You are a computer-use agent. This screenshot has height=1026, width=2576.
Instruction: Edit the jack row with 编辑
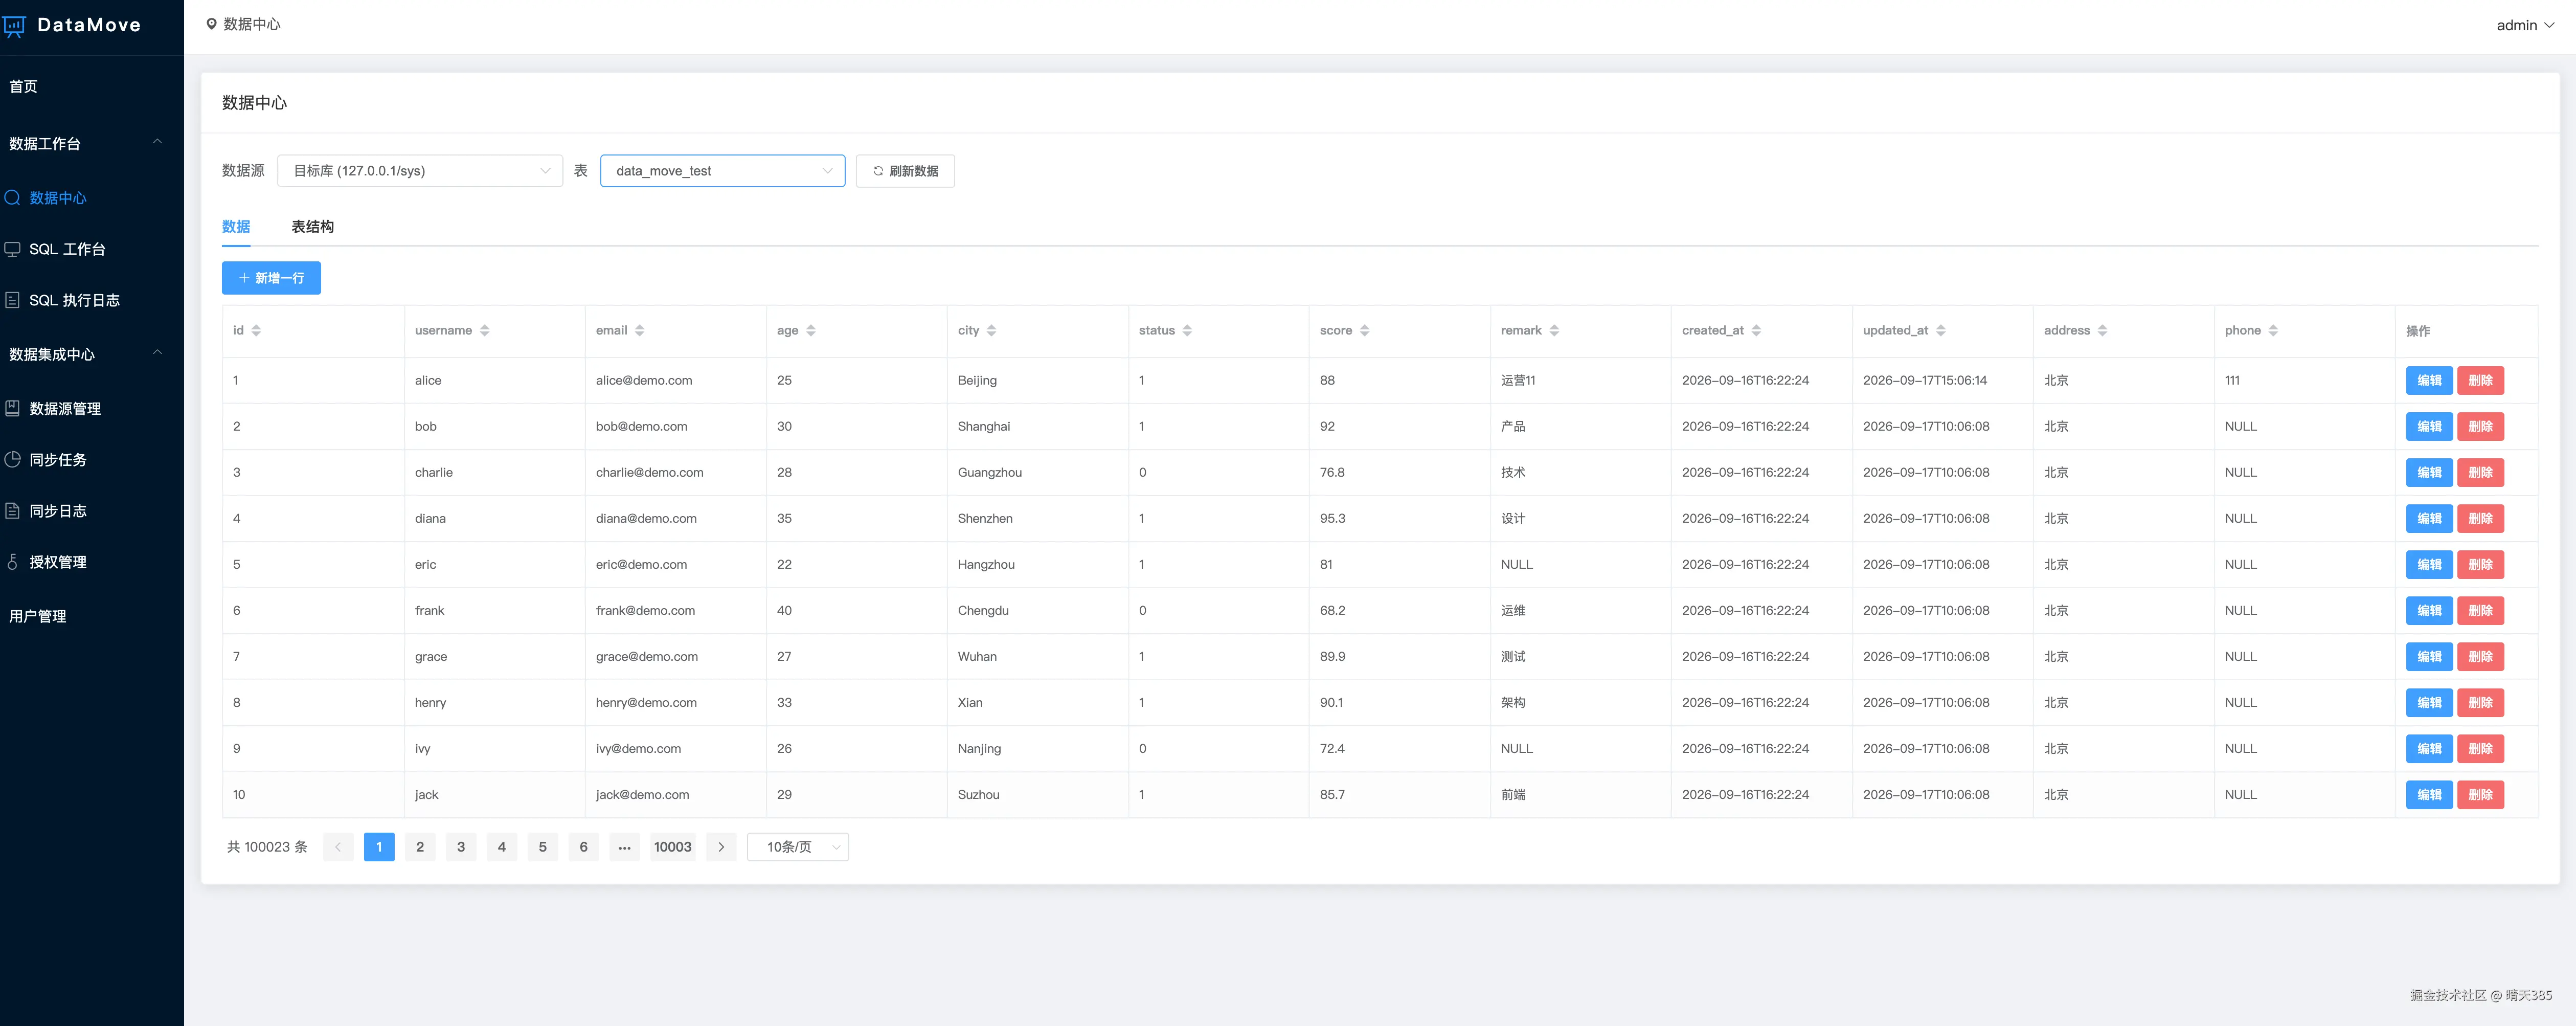point(2428,794)
